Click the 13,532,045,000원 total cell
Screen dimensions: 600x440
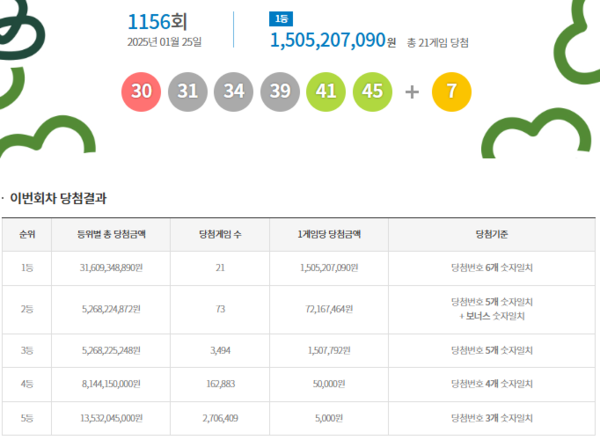pos(111,418)
